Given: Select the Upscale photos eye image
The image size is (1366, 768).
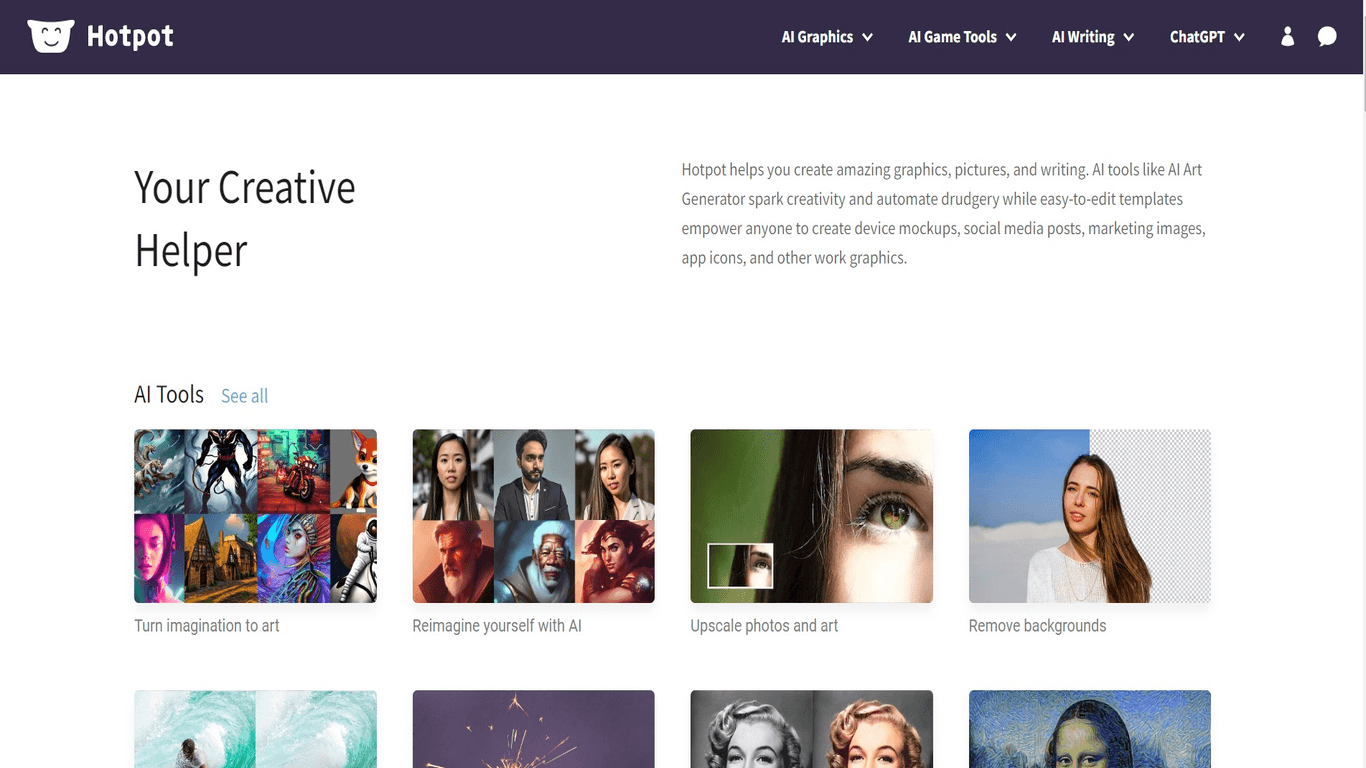Looking at the screenshot, I should click(811, 516).
